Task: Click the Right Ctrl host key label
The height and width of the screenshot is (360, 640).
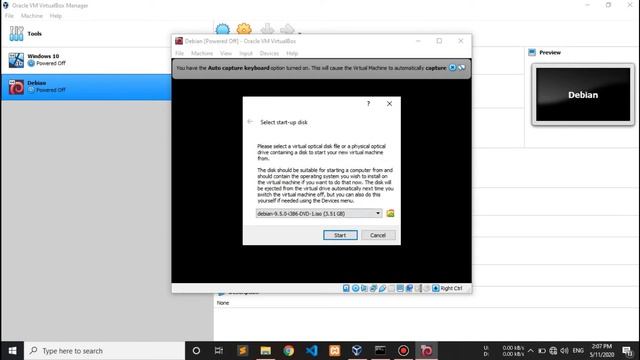Action: [451, 288]
